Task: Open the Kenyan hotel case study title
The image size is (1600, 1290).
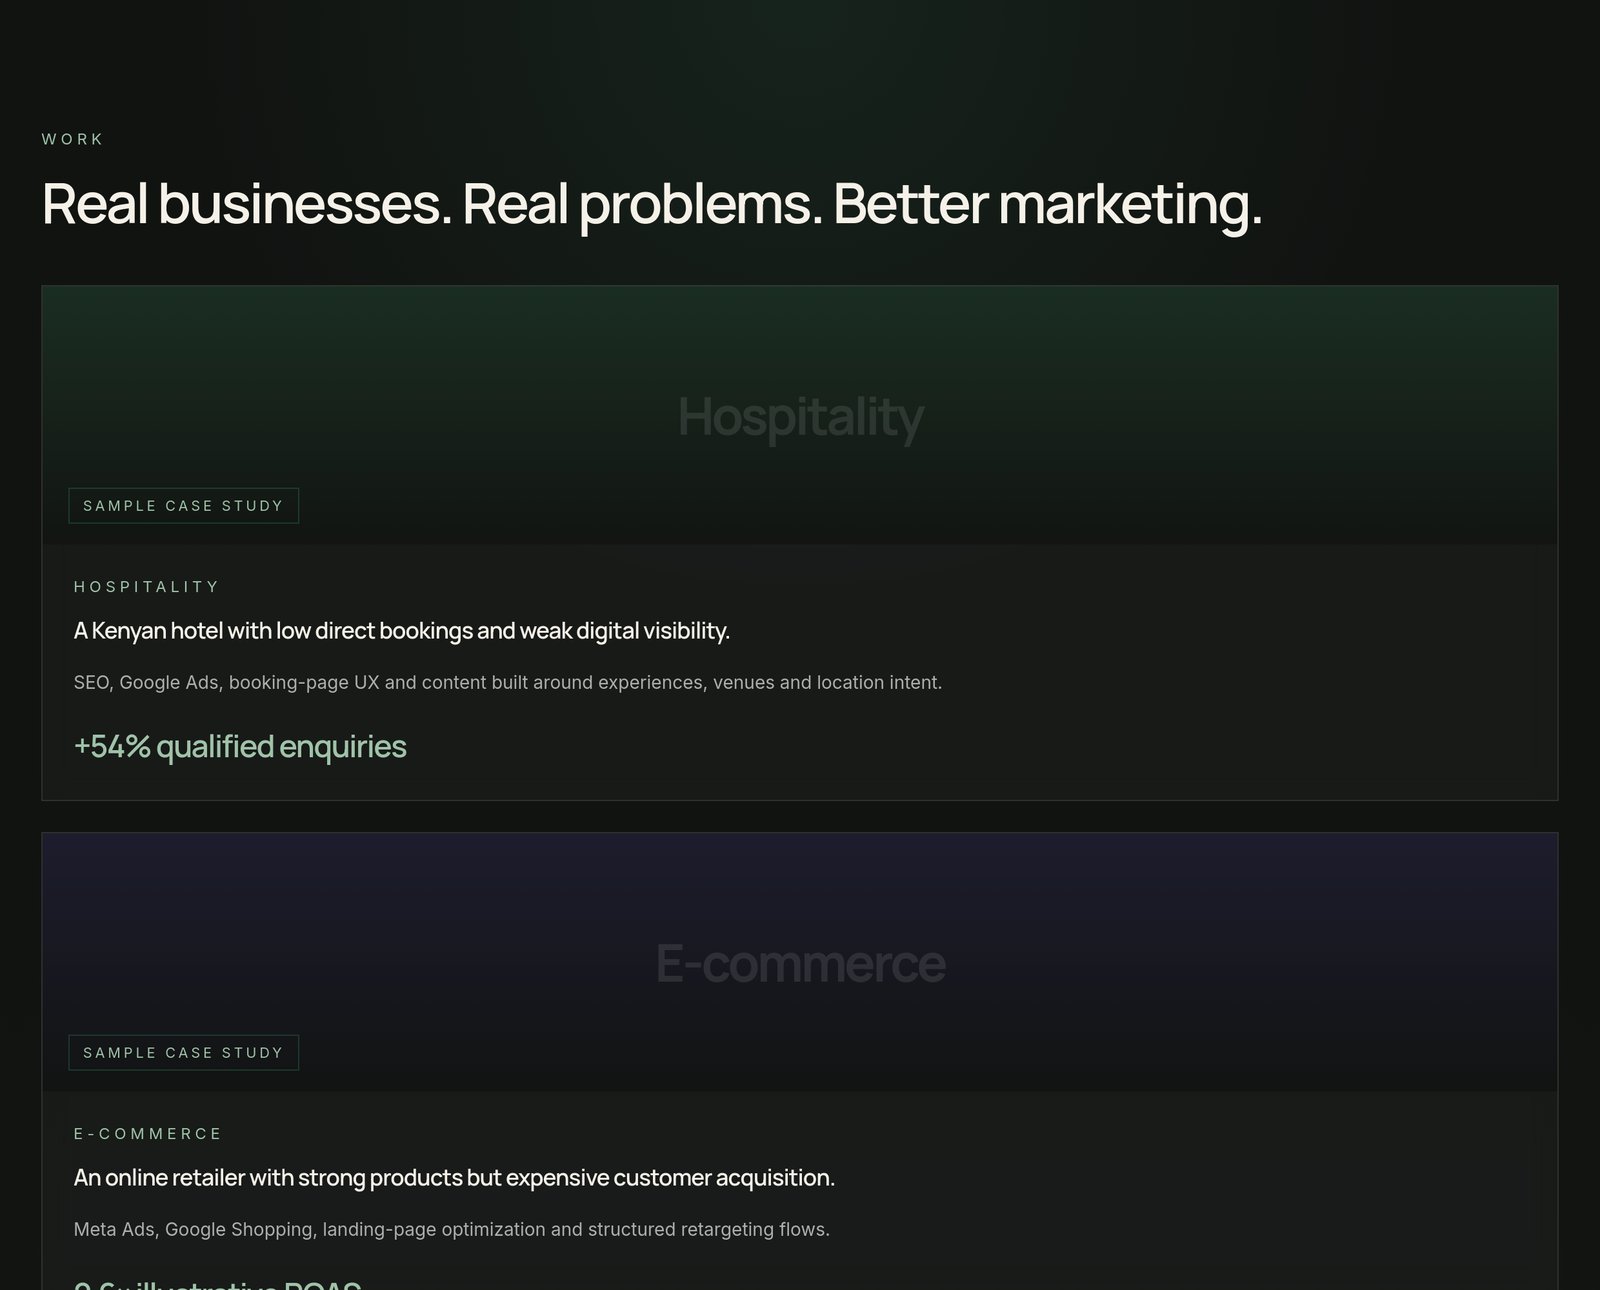Action: 402,631
